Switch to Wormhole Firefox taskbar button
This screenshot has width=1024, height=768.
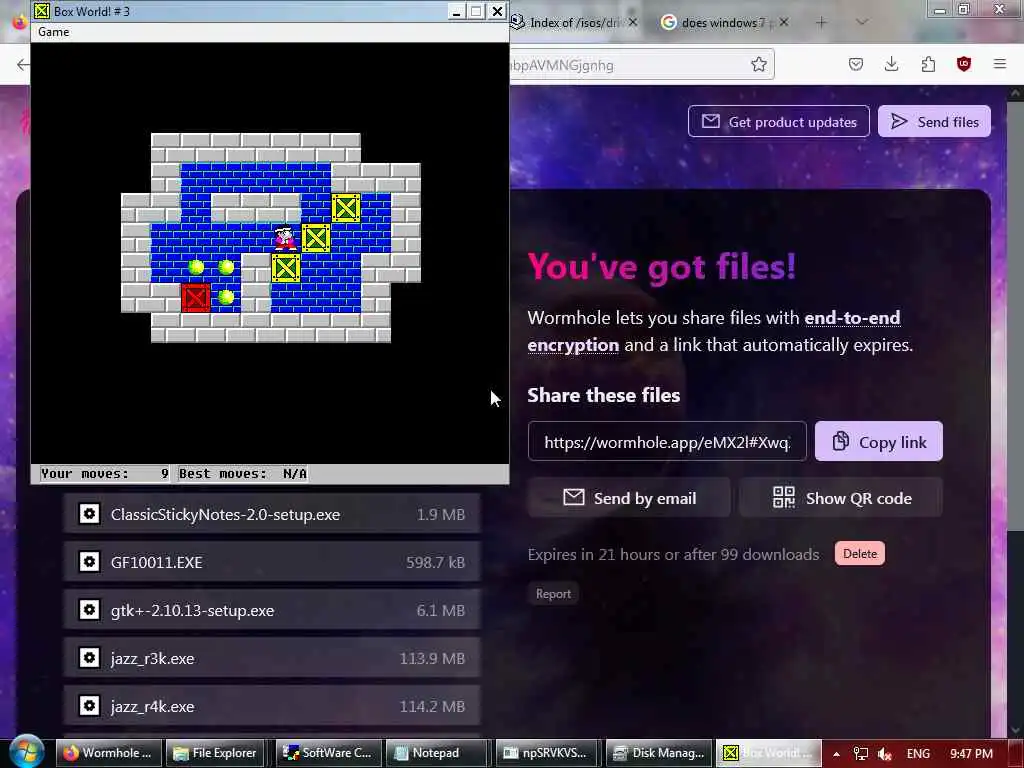108,753
